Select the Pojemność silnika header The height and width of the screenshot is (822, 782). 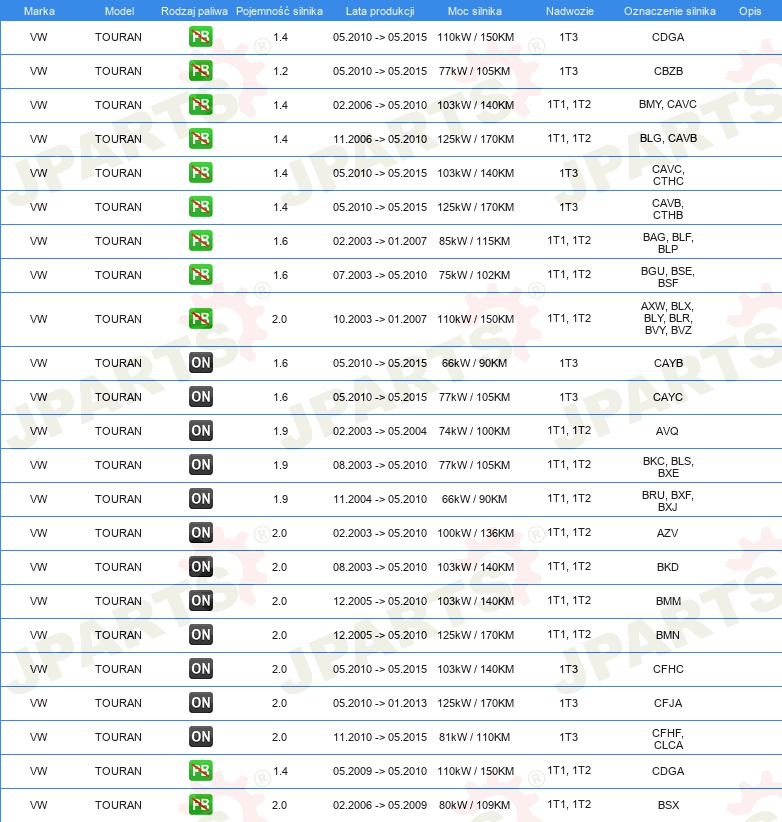[279, 11]
